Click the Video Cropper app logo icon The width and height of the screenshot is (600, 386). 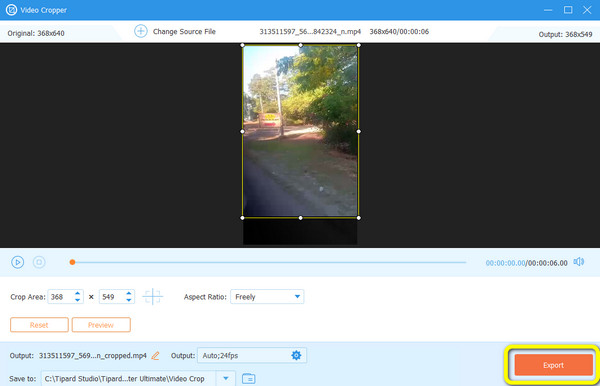point(11,10)
